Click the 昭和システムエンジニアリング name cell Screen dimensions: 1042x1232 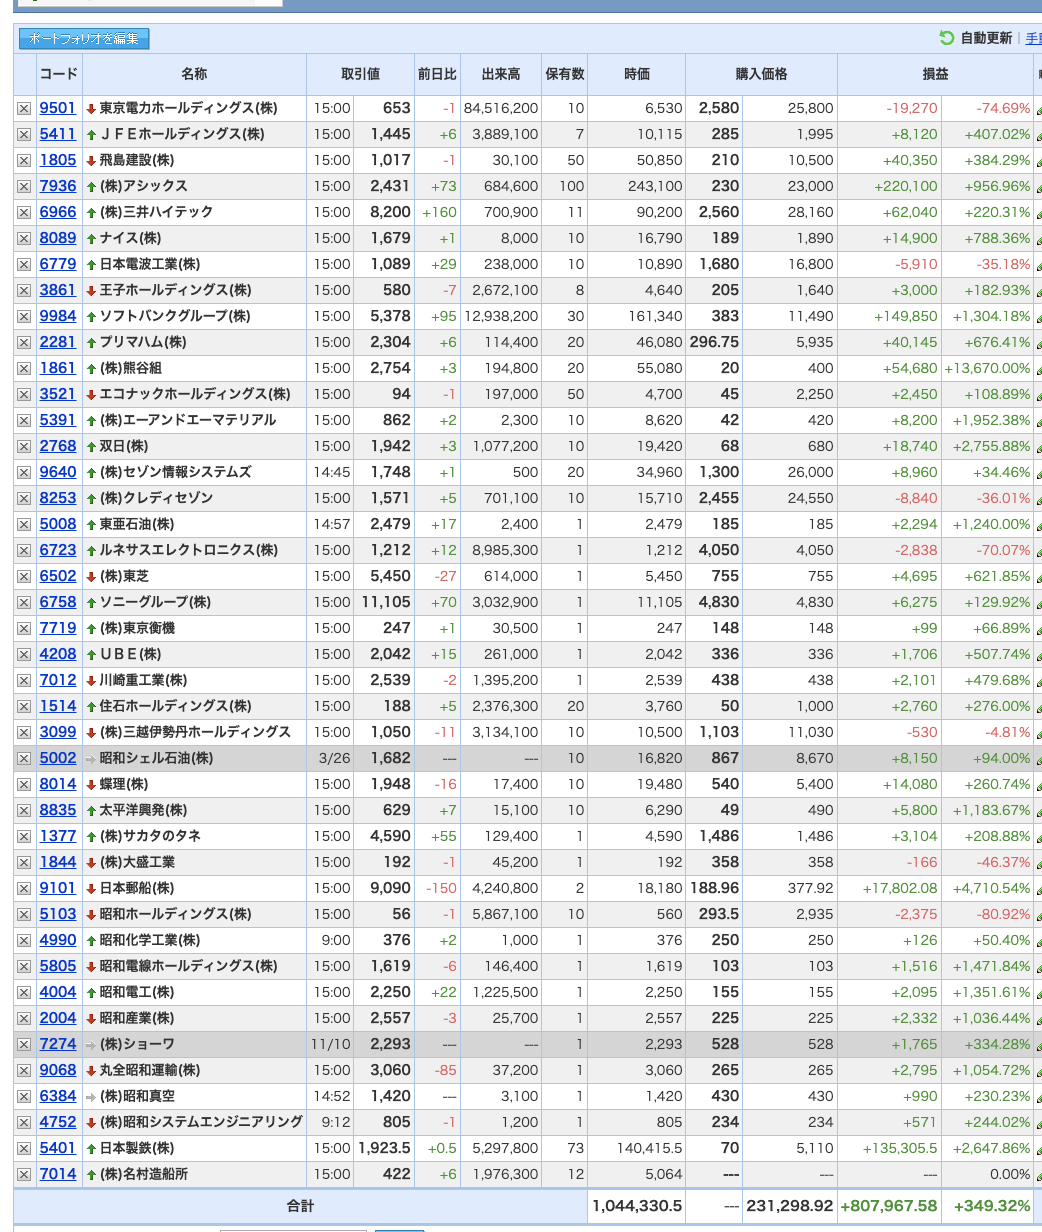click(x=194, y=1122)
